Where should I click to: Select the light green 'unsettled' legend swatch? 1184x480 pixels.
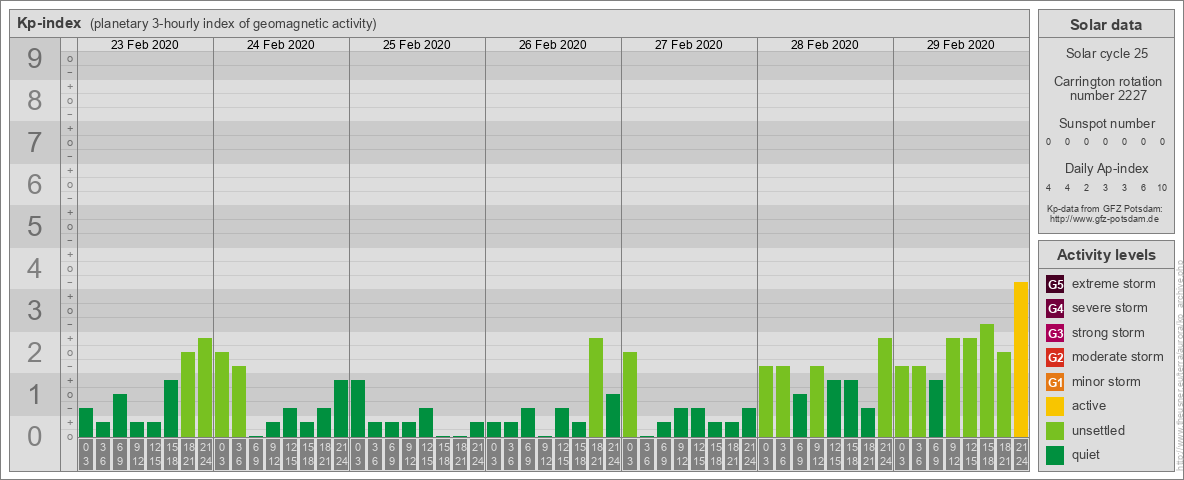point(1055,430)
